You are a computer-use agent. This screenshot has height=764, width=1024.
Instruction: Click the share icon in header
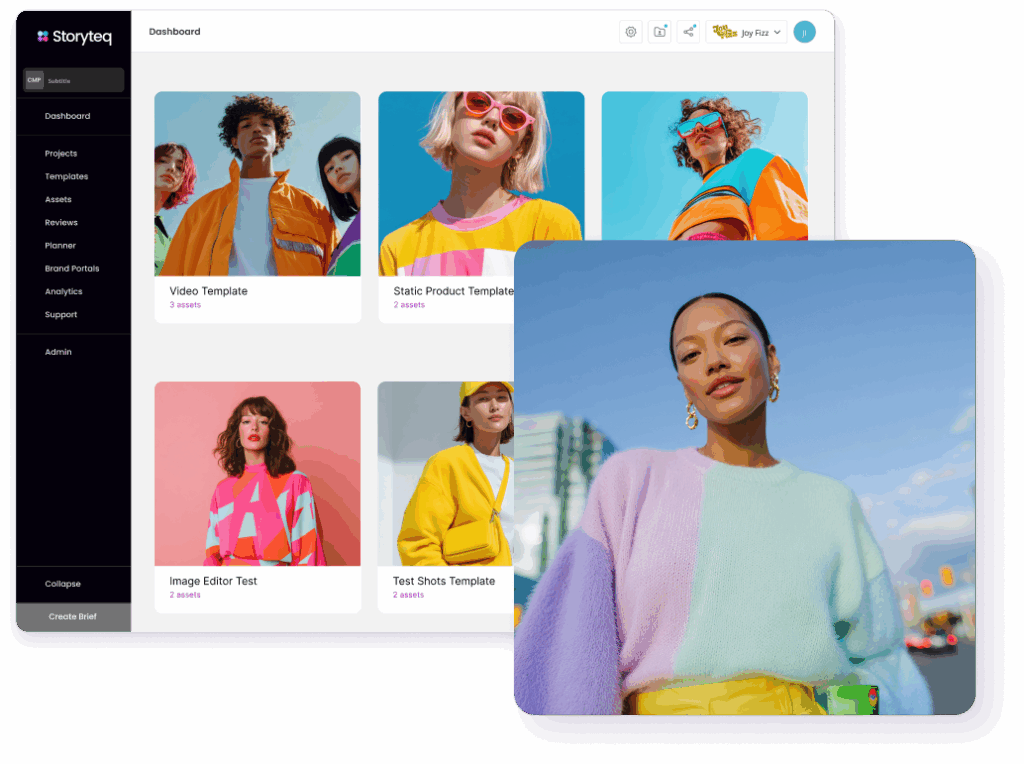click(x=688, y=32)
